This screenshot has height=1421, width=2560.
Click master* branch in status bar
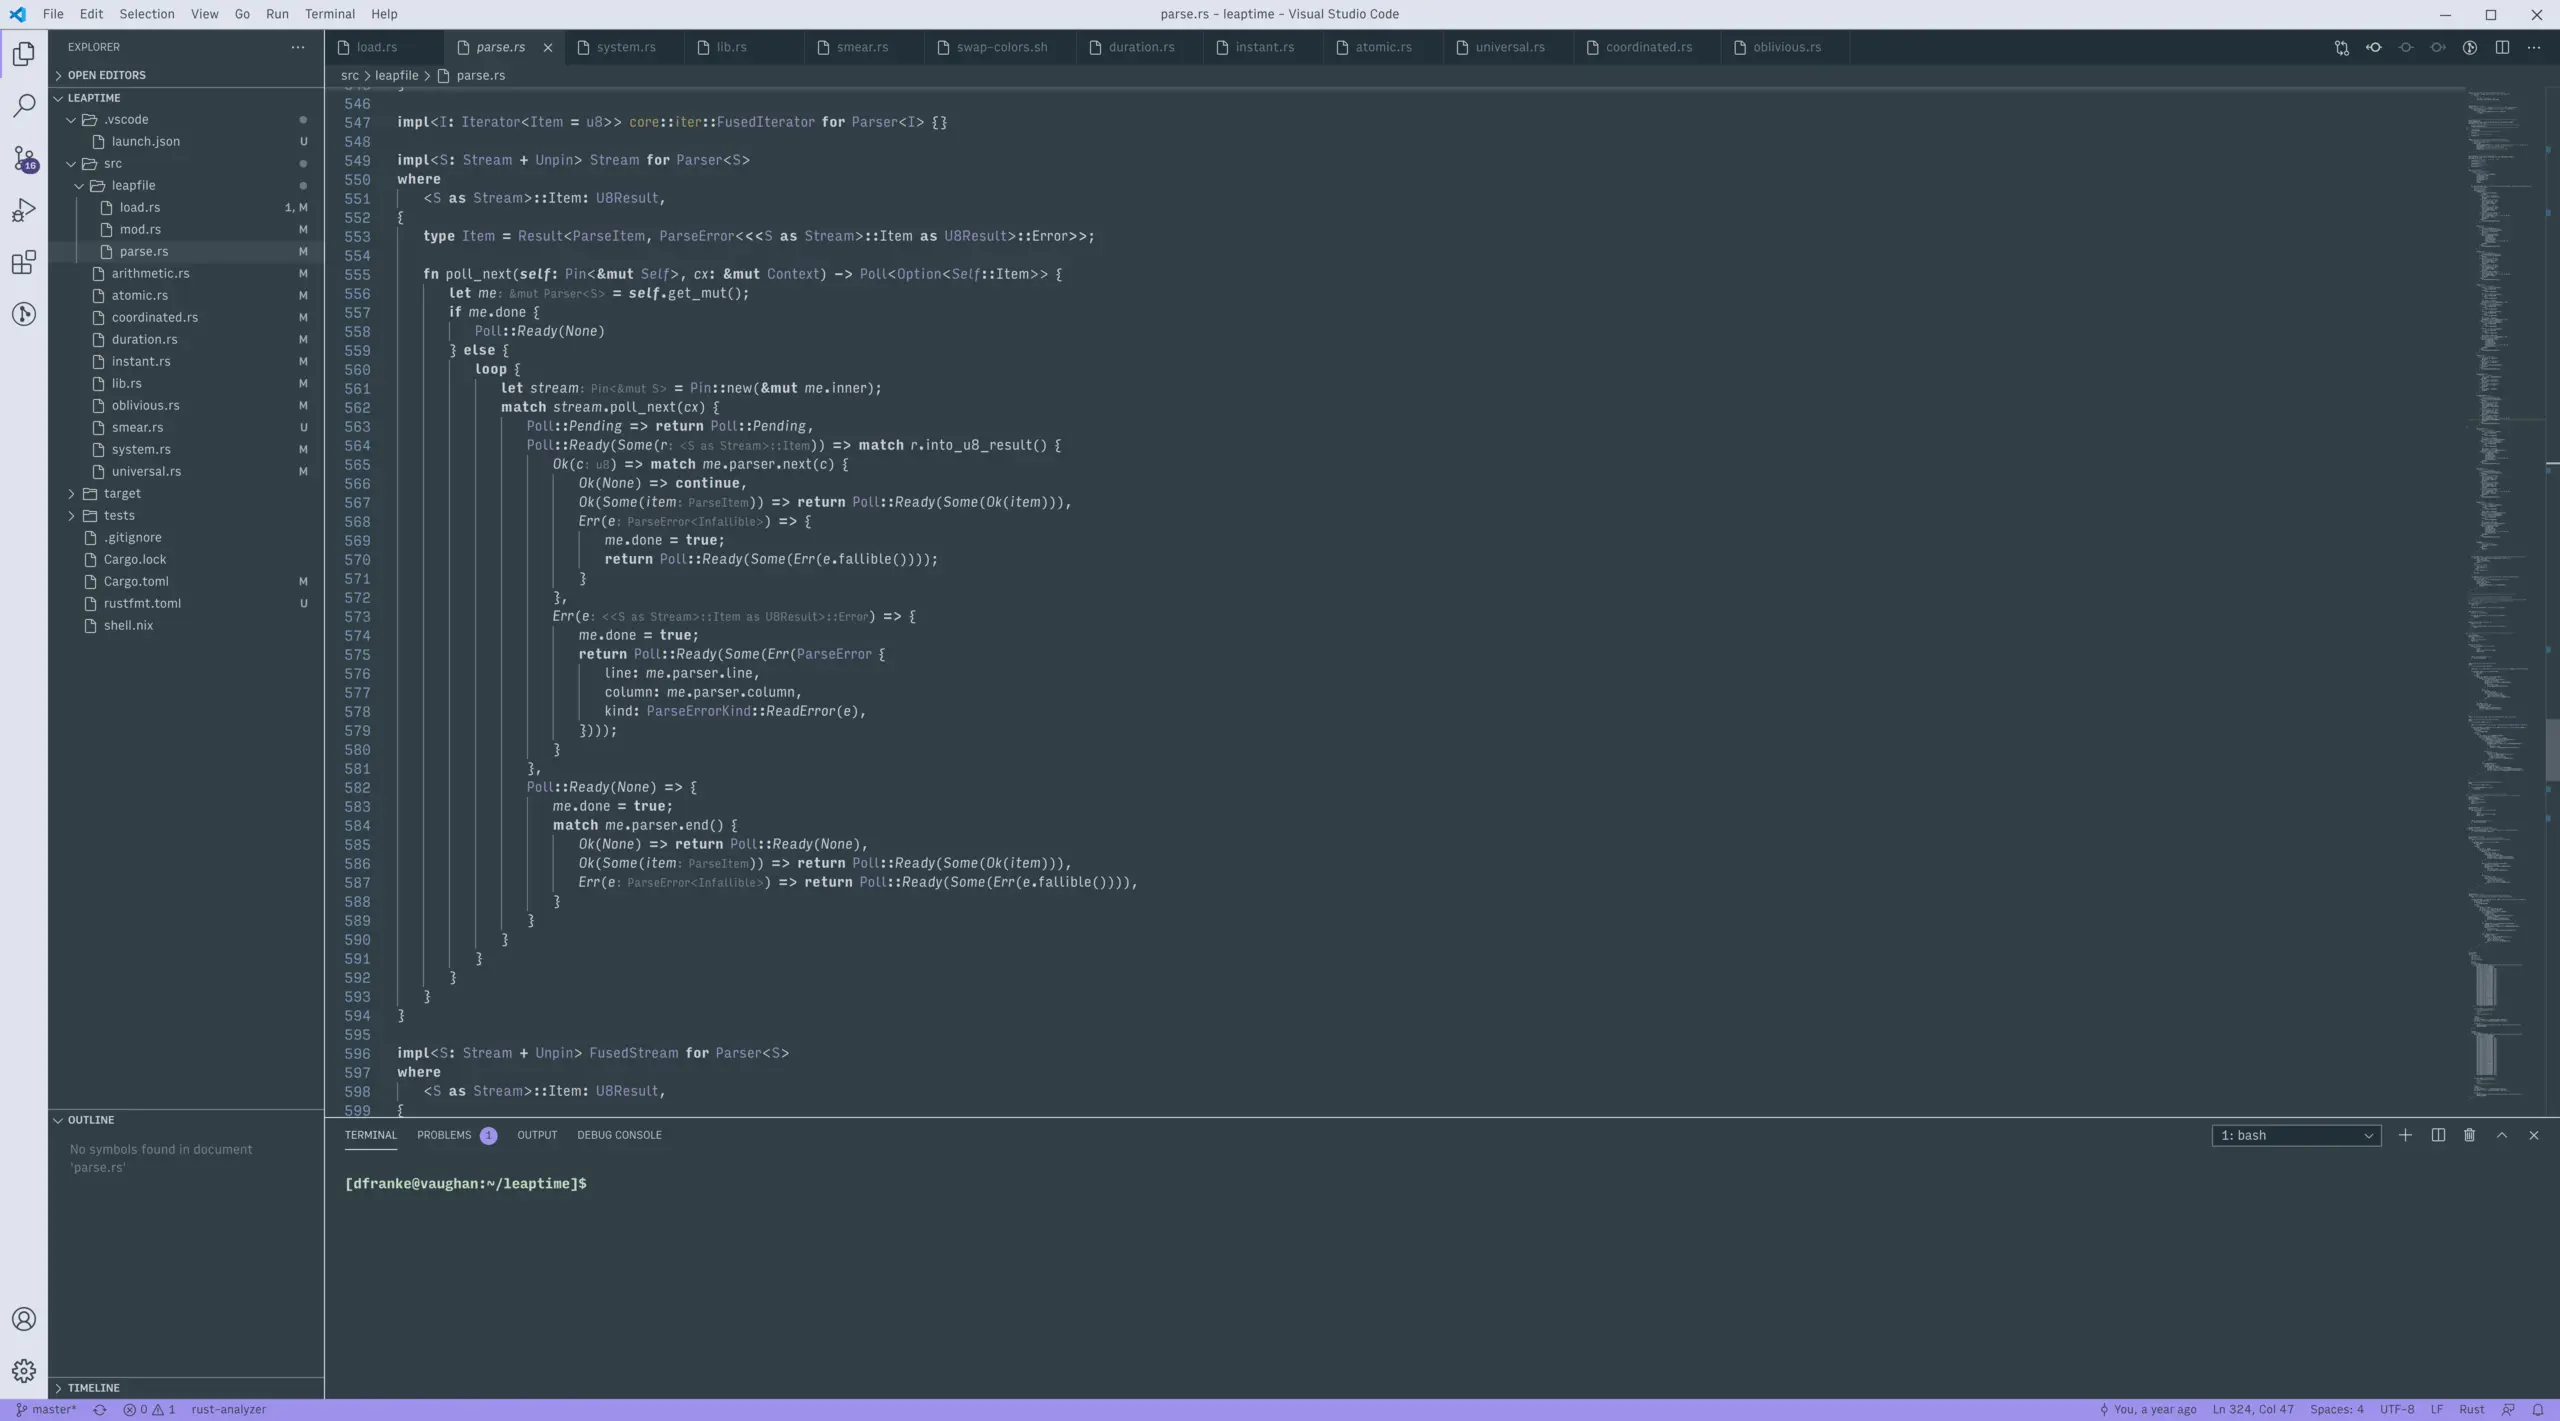(46, 1410)
